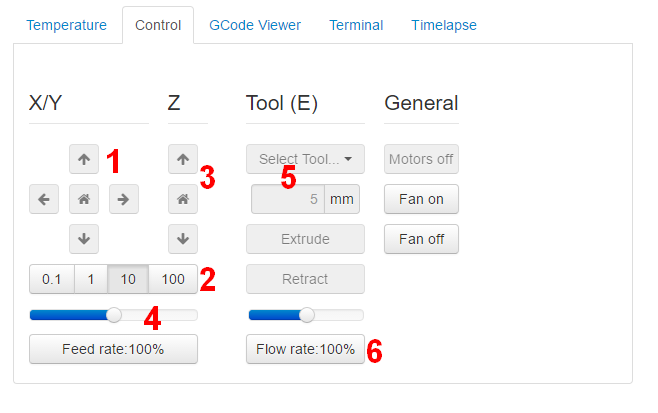Click the Feed rate slider handle
The width and height of the screenshot is (658, 413).
tap(114, 315)
